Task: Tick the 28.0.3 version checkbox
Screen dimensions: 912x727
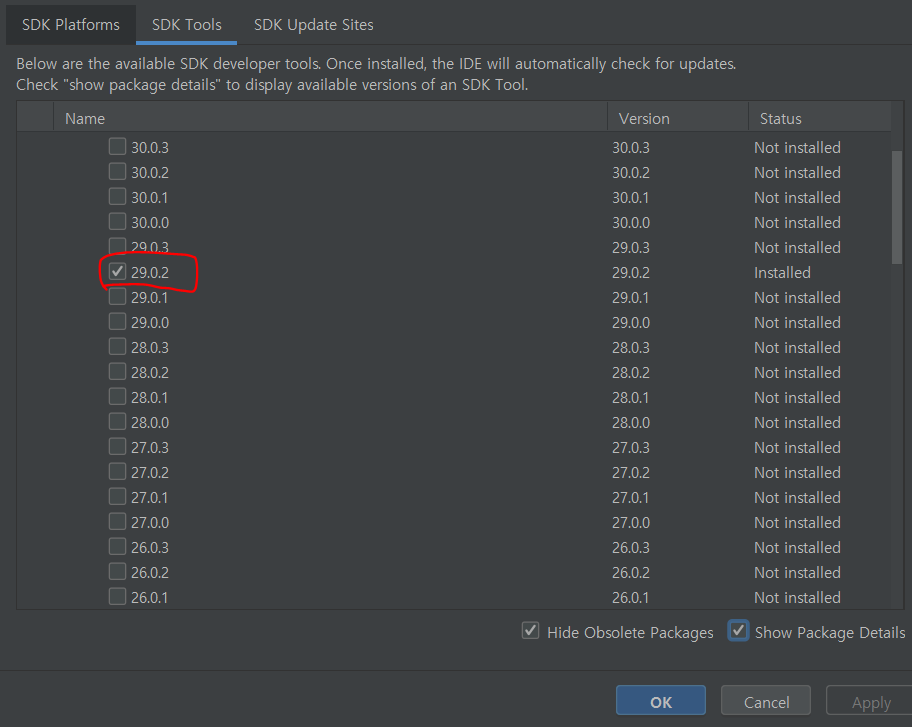Action: click(117, 347)
